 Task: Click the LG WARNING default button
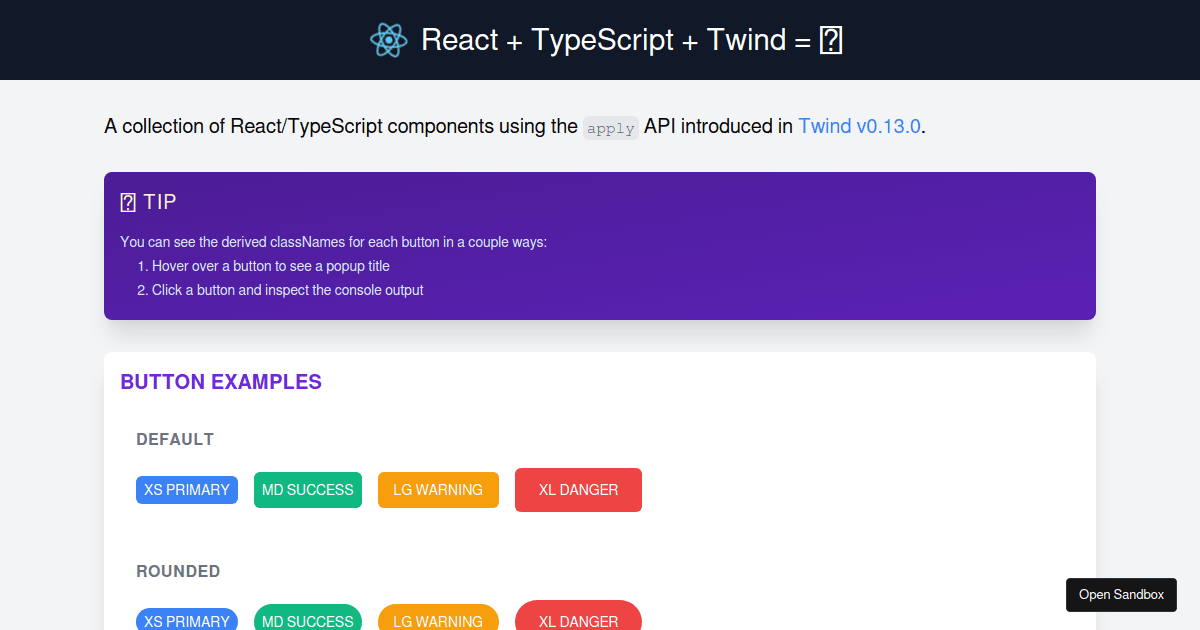[x=438, y=490]
